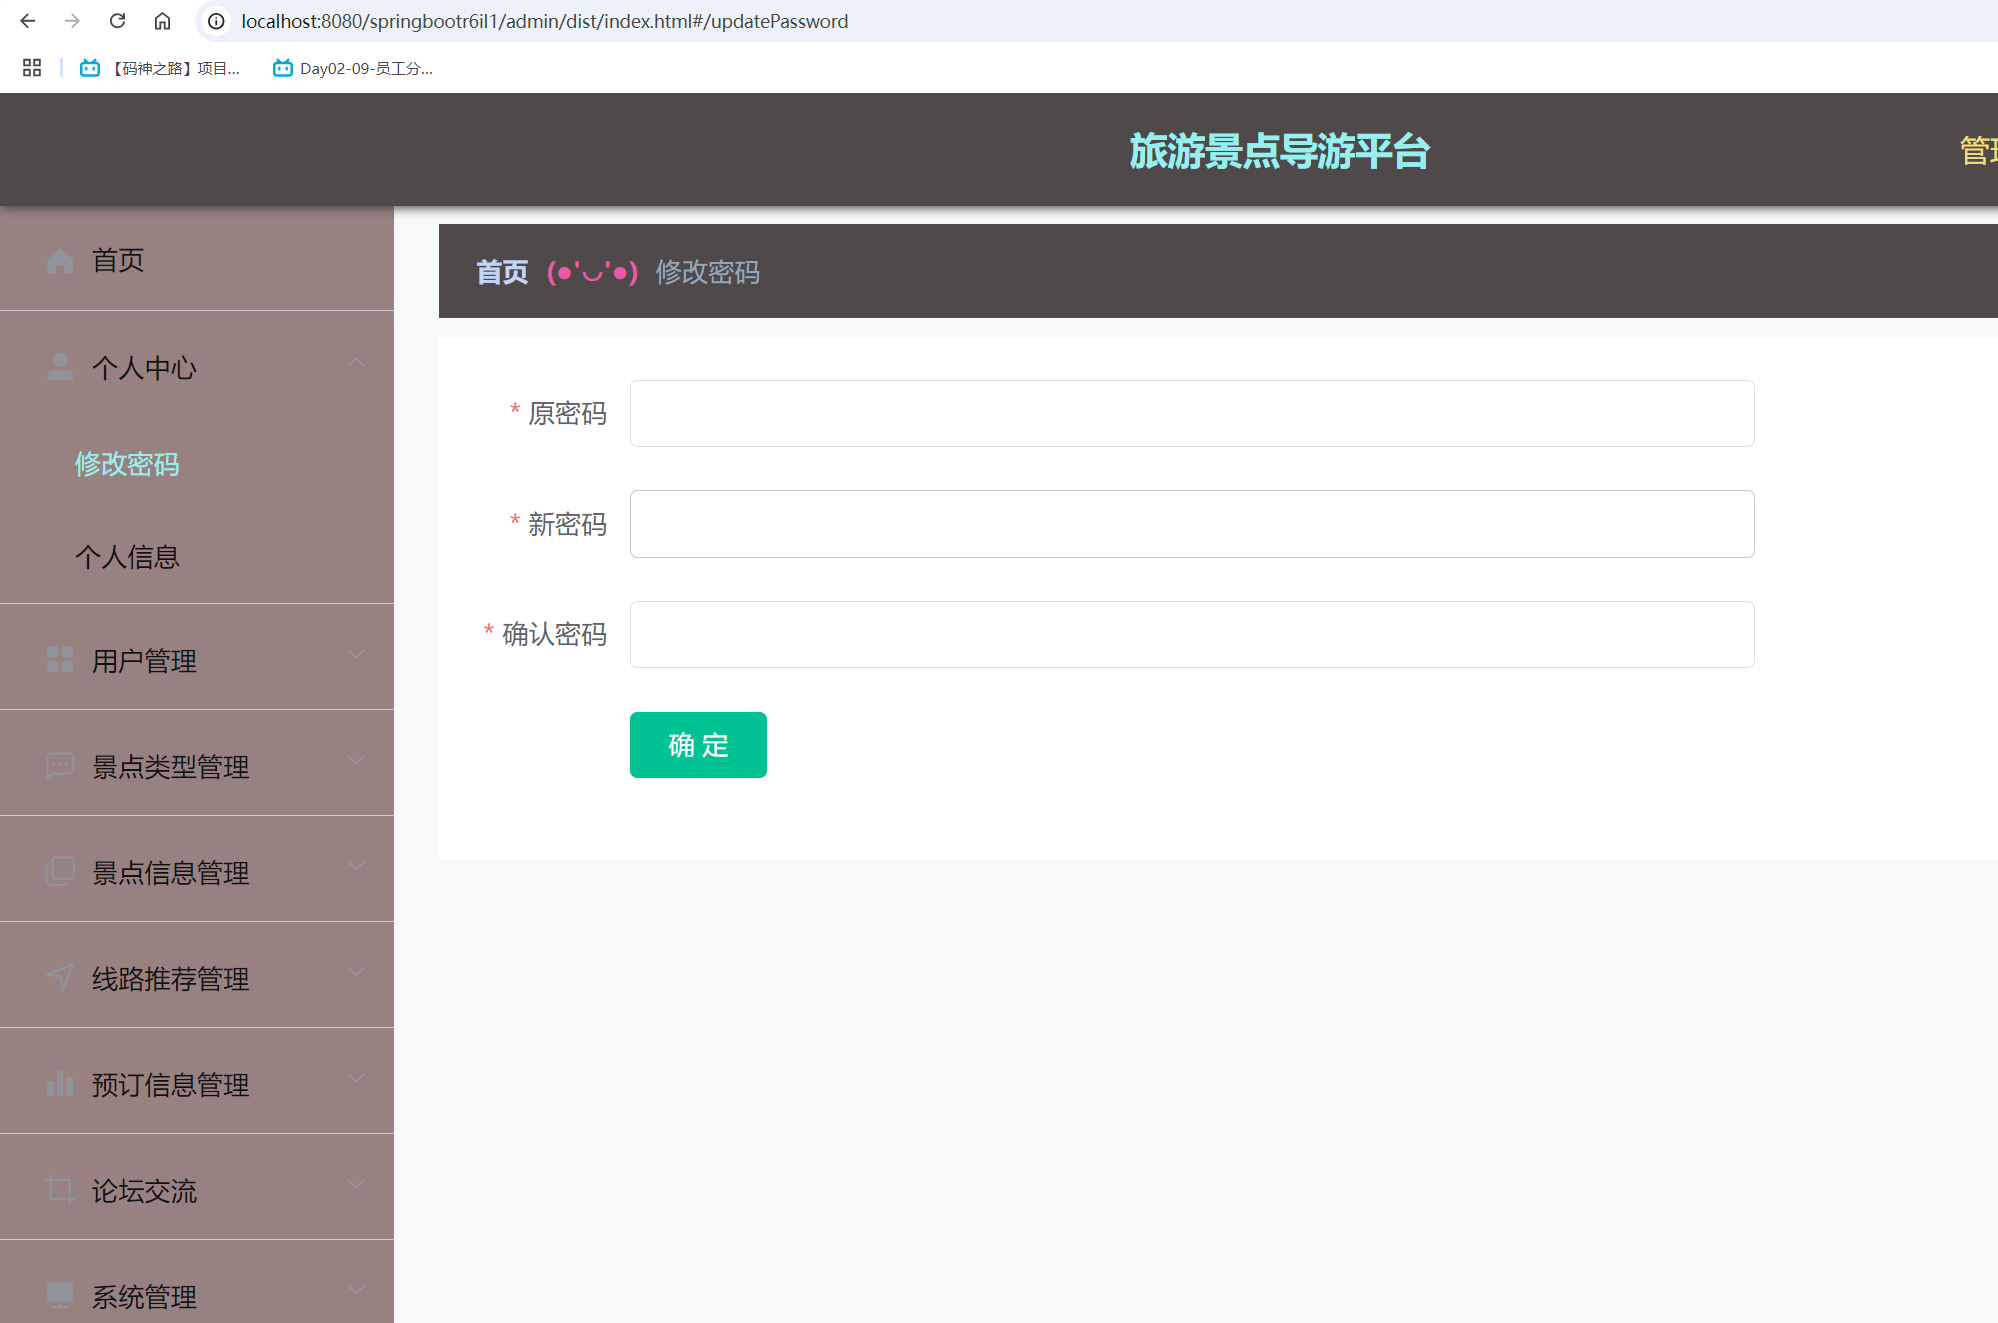1998x1323 pixels.
Task: Select the person icon for 个人中心
Action: tap(59, 366)
